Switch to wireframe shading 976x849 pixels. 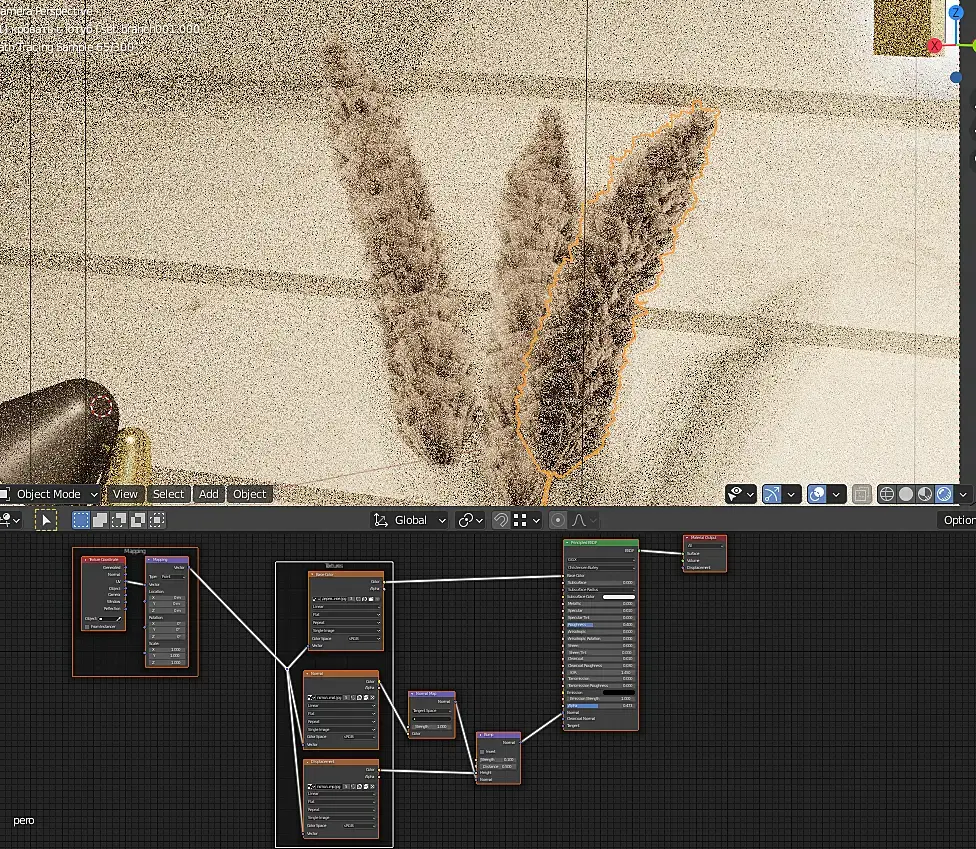(887, 494)
